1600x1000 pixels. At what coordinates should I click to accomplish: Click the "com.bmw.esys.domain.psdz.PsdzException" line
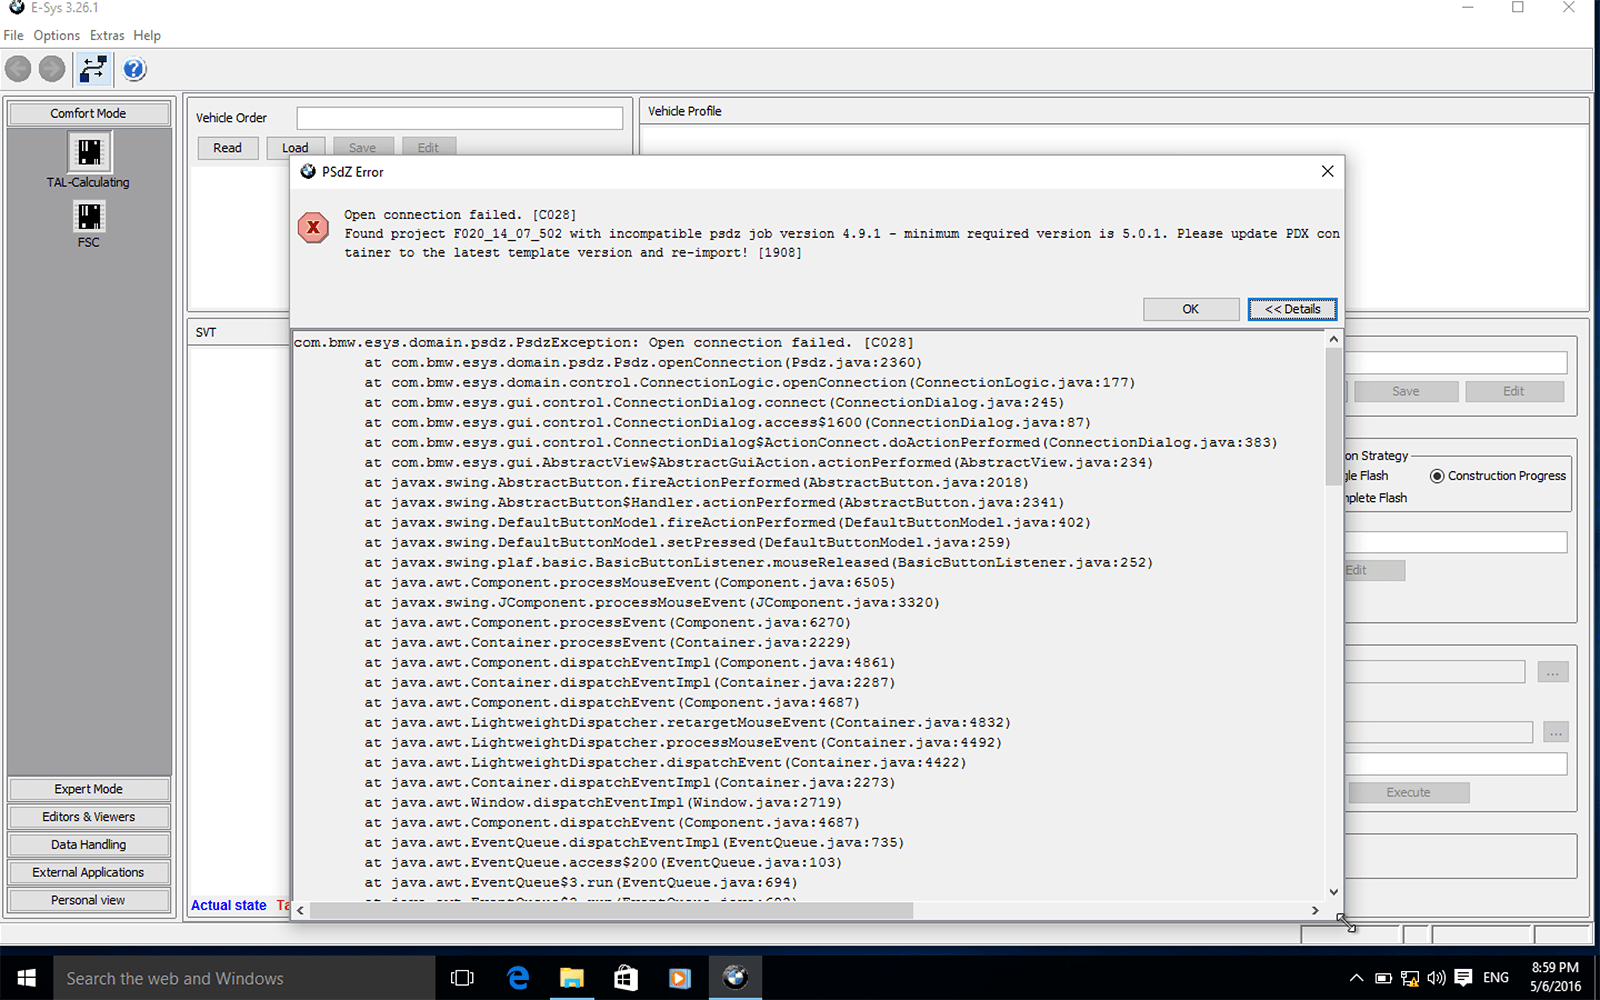604,342
